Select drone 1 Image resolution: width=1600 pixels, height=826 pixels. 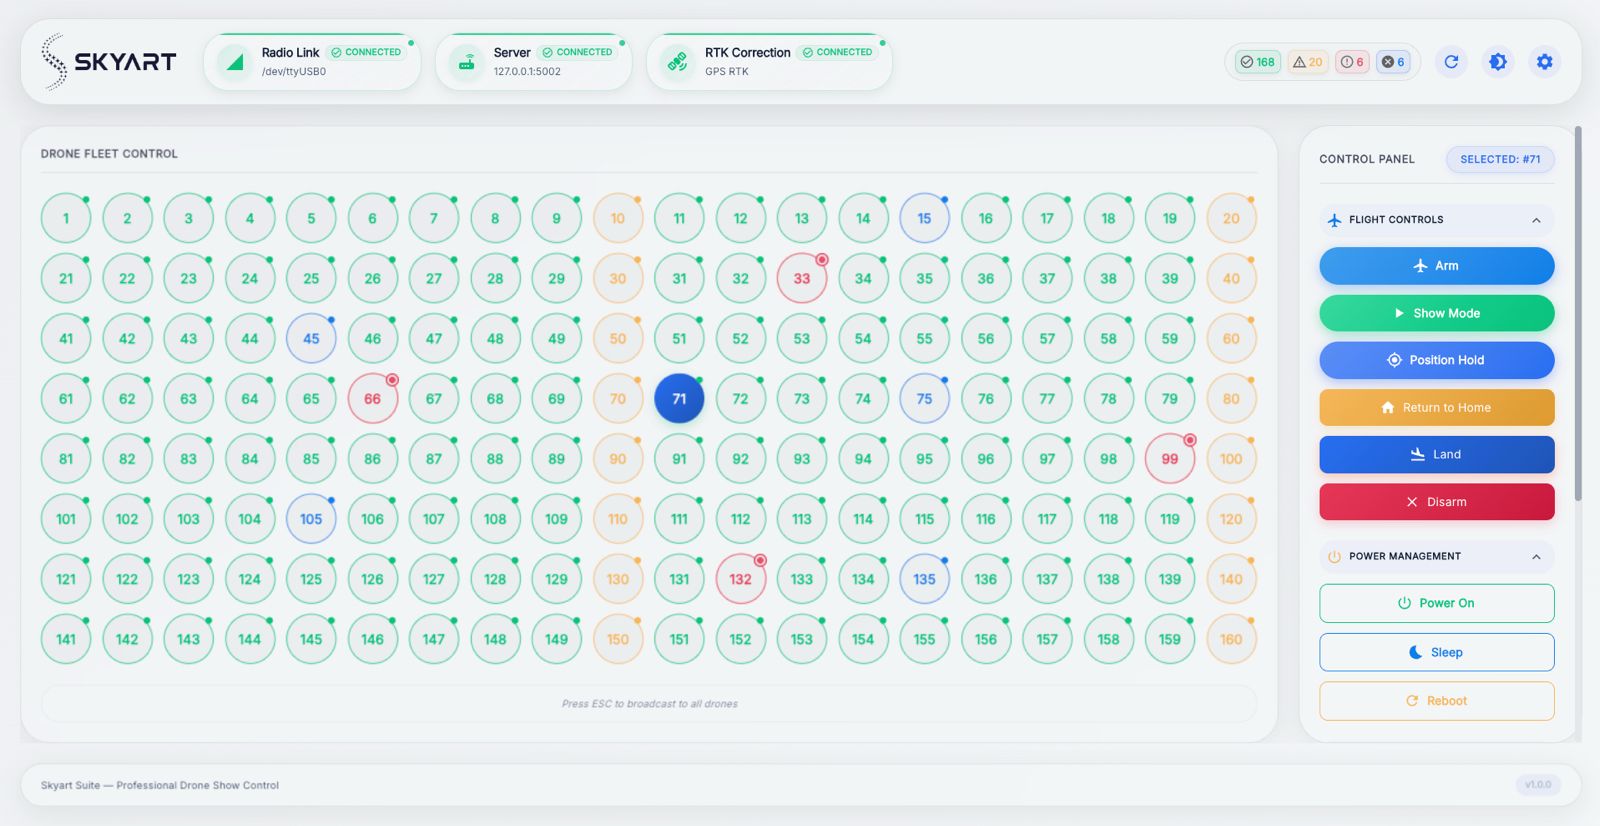[66, 218]
